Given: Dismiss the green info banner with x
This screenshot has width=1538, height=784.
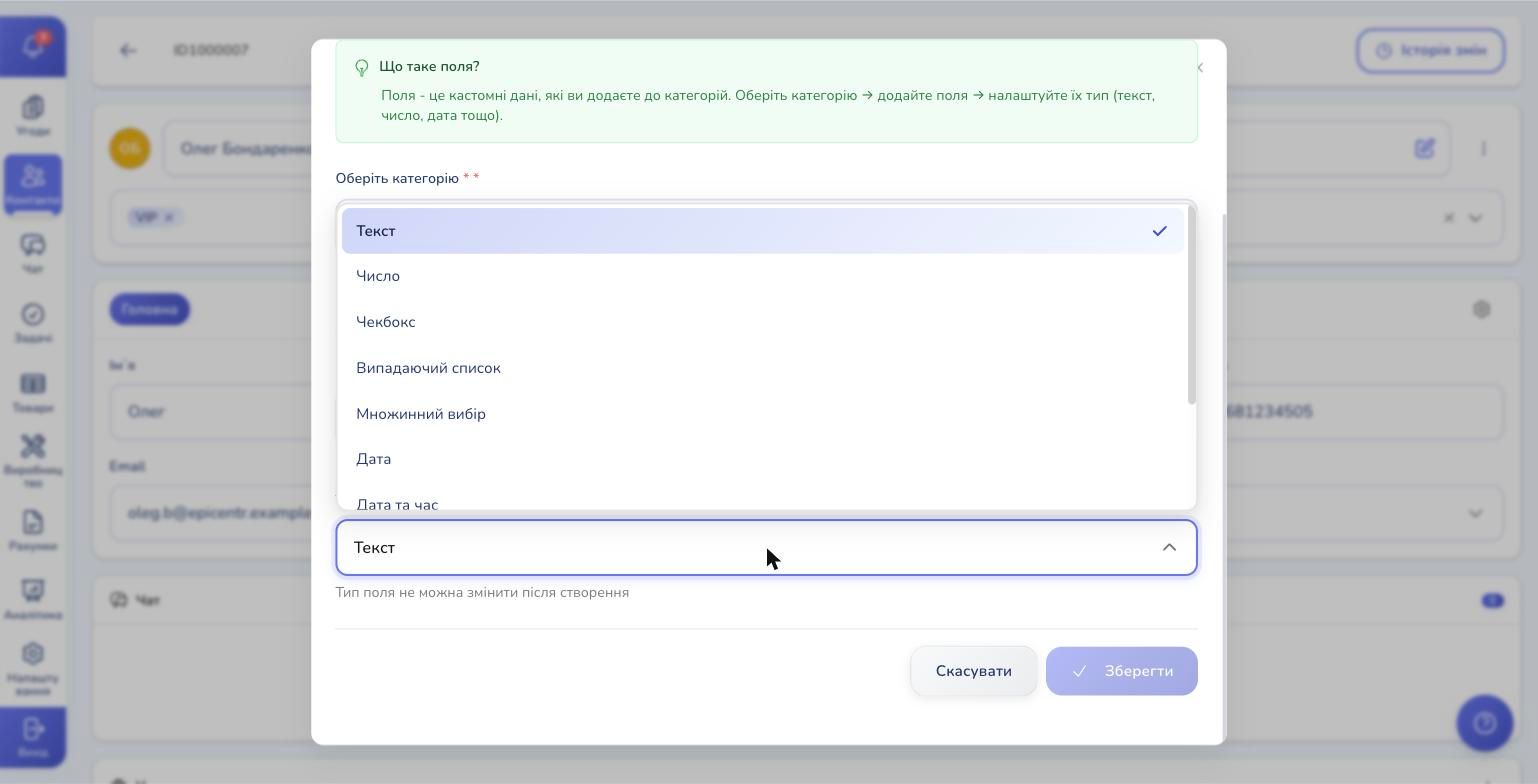Looking at the screenshot, I should point(1199,67).
